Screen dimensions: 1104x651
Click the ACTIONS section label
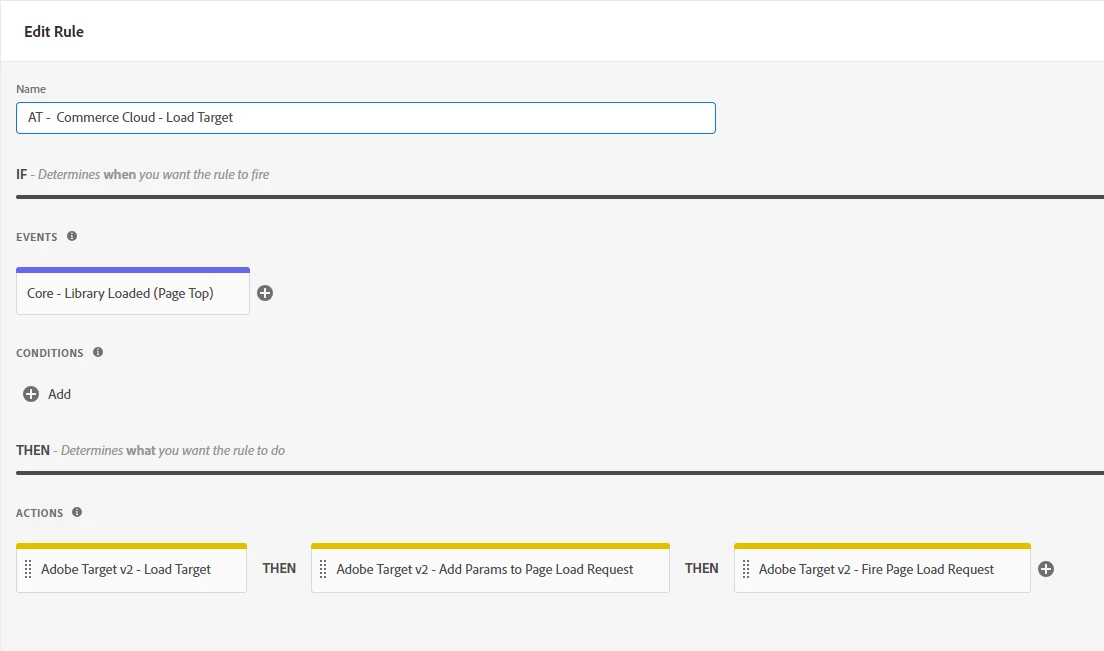[39, 513]
